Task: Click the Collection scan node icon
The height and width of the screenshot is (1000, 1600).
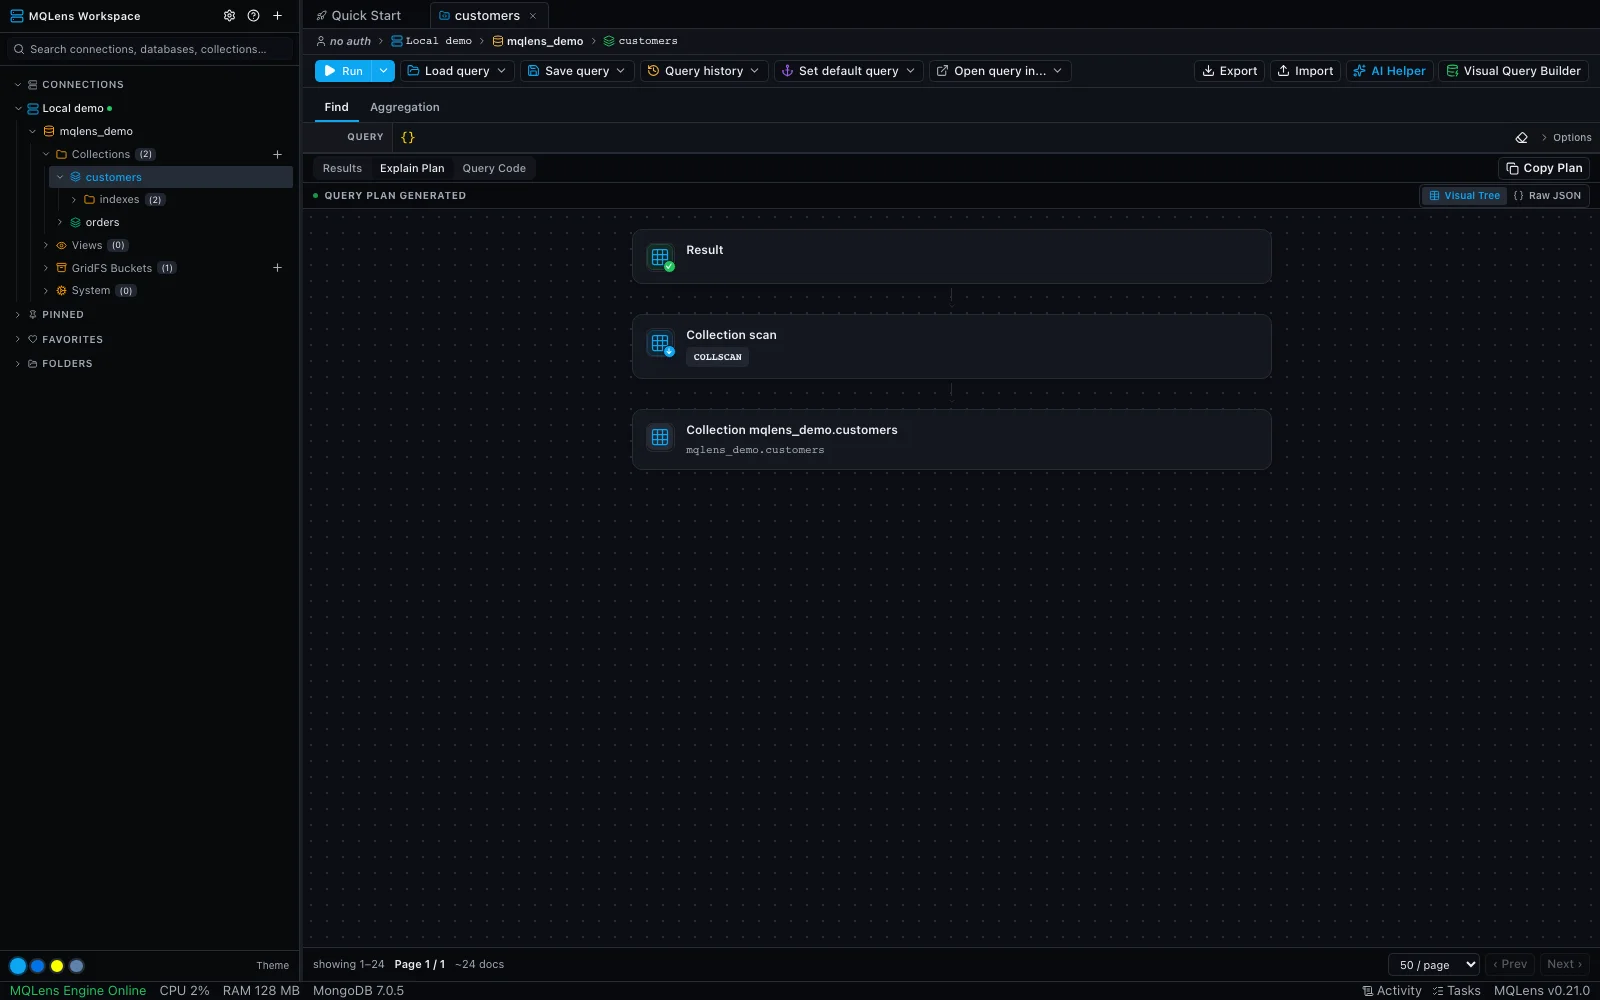Action: point(660,343)
